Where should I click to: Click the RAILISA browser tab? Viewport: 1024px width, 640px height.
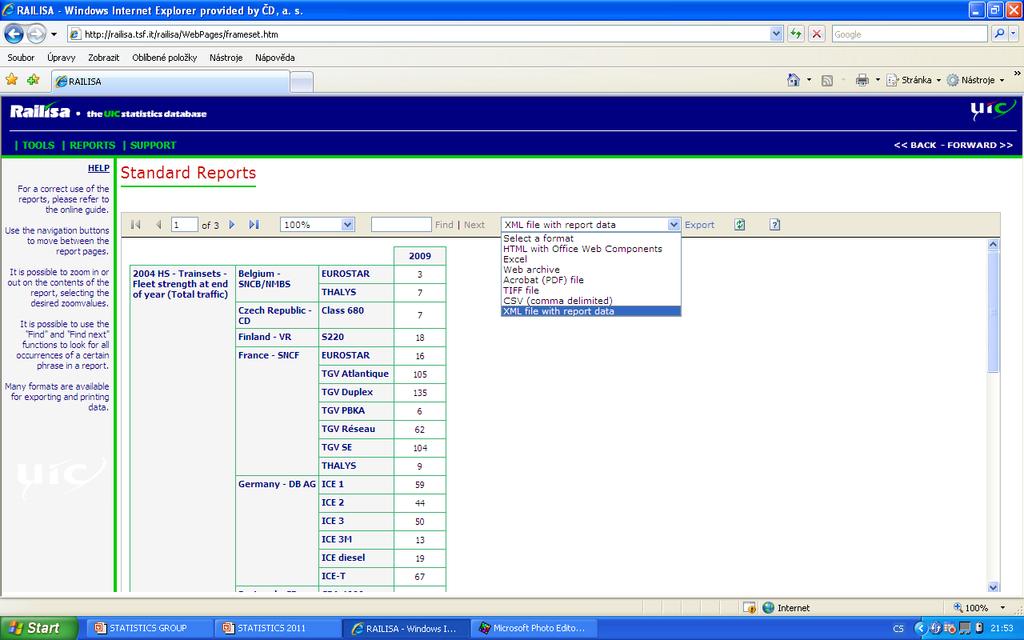tap(171, 82)
